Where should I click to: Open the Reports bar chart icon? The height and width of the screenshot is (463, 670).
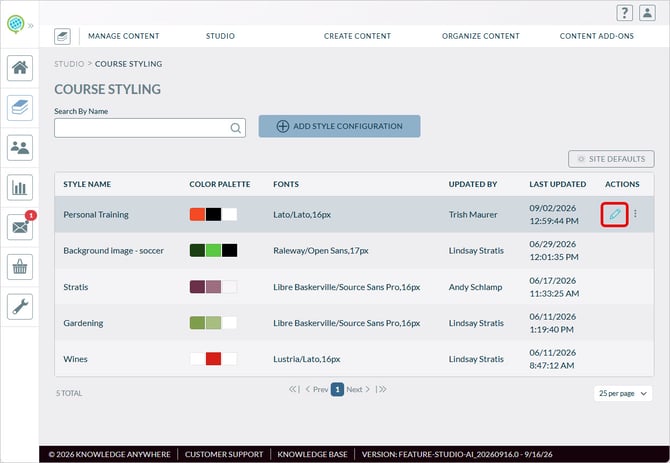tap(20, 188)
